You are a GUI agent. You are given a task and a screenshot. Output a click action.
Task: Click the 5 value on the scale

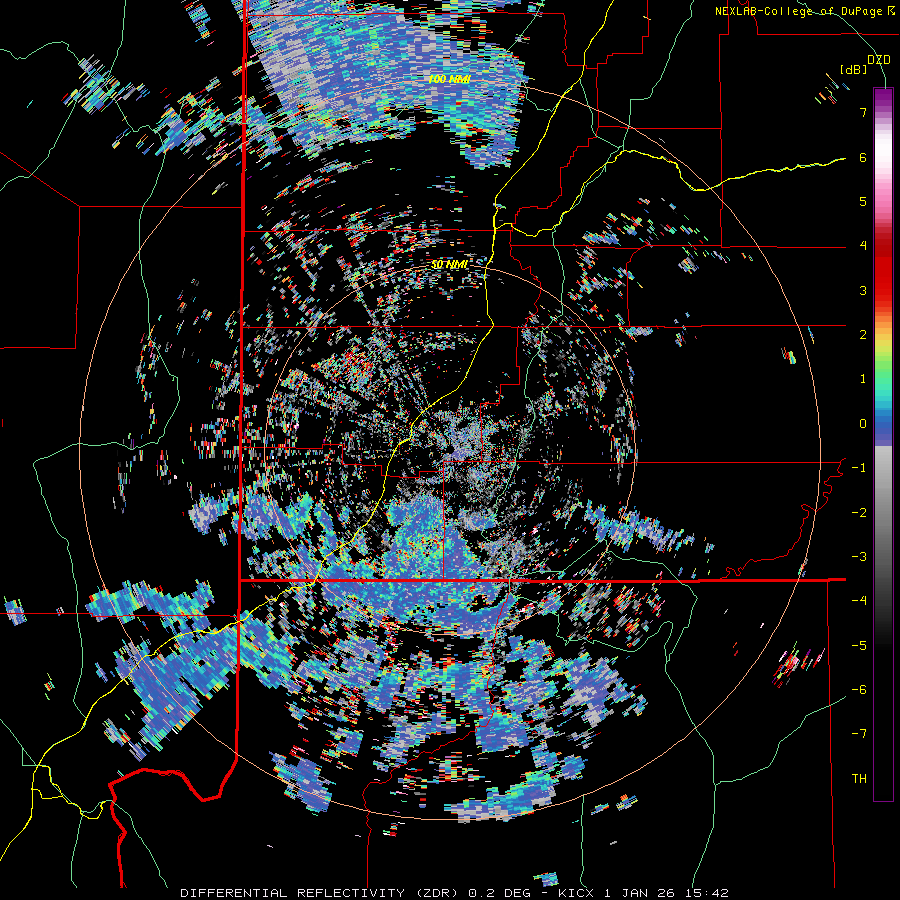point(863,201)
